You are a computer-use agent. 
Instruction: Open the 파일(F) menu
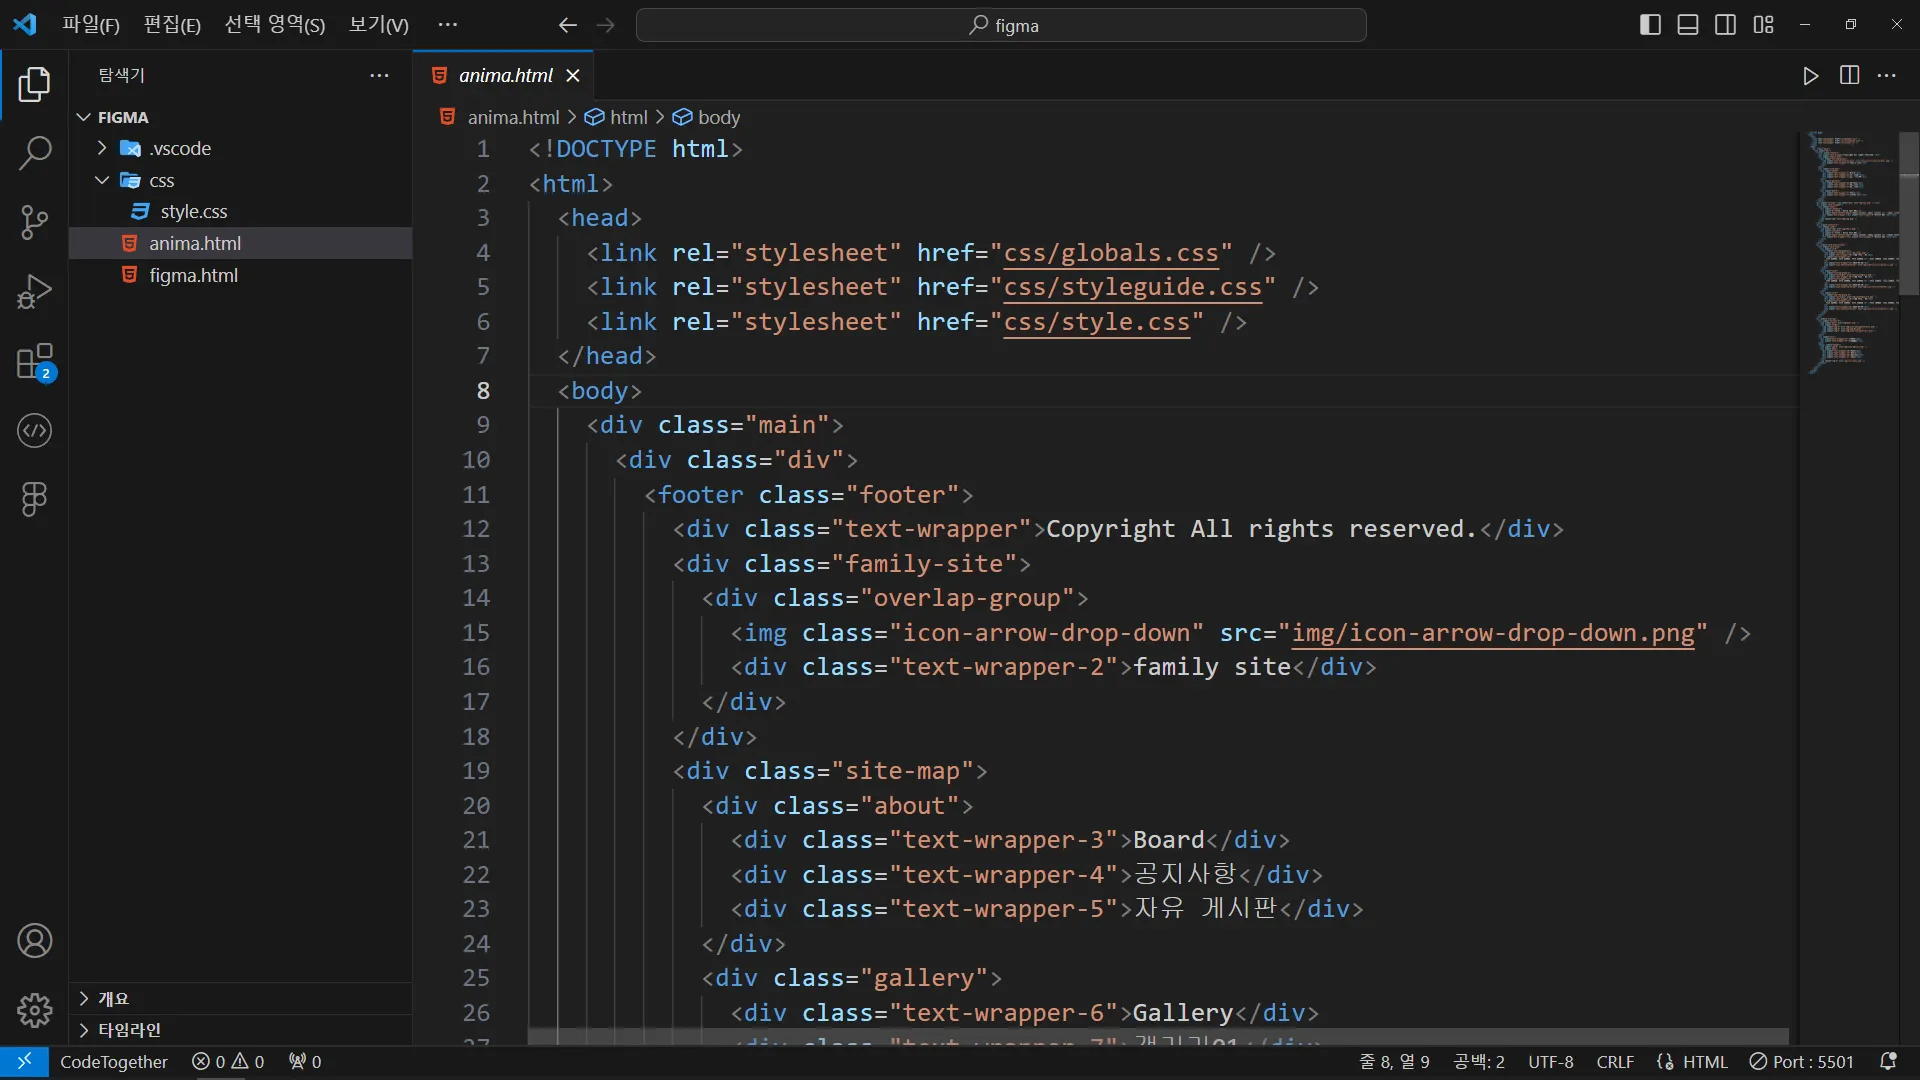(90, 25)
